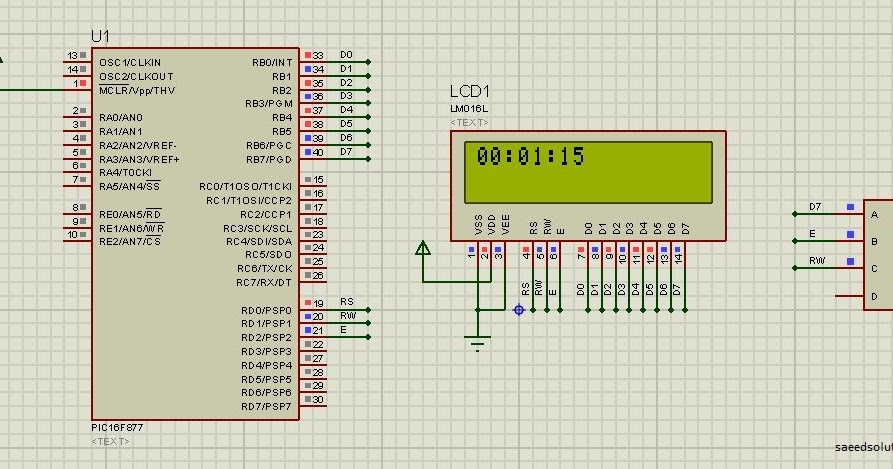Select the E net label at U1 pin 21
This screenshot has width=893, height=469.
[x=343, y=330]
